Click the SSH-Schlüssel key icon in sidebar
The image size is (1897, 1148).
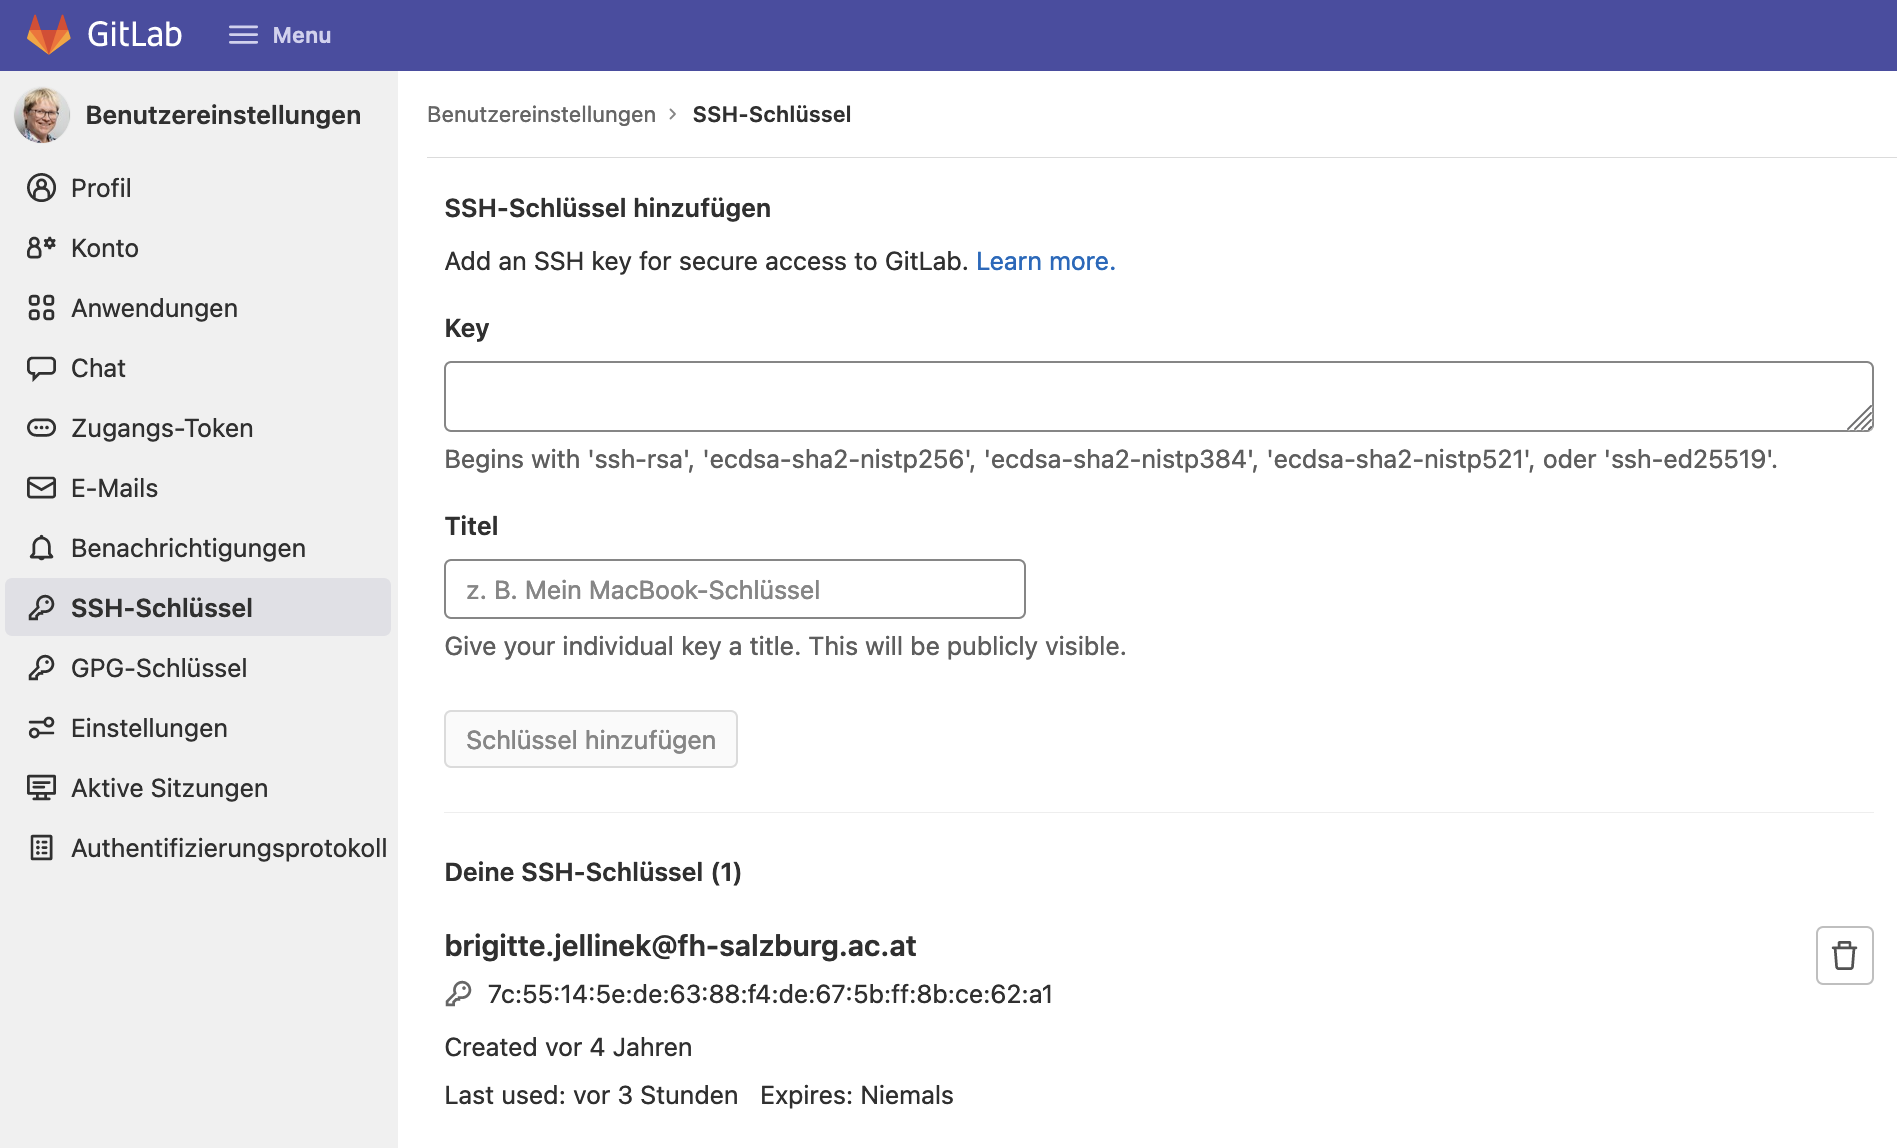click(41, 608)
